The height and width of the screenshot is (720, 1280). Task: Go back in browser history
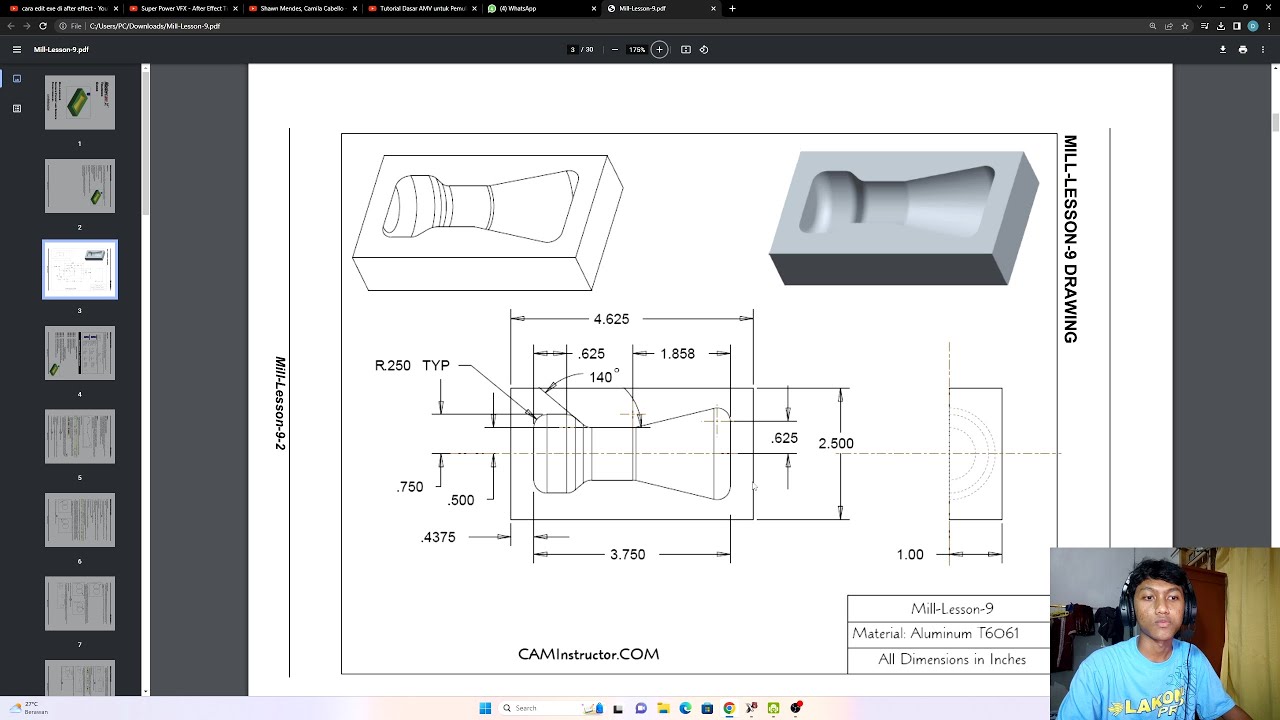click(11, 26)
